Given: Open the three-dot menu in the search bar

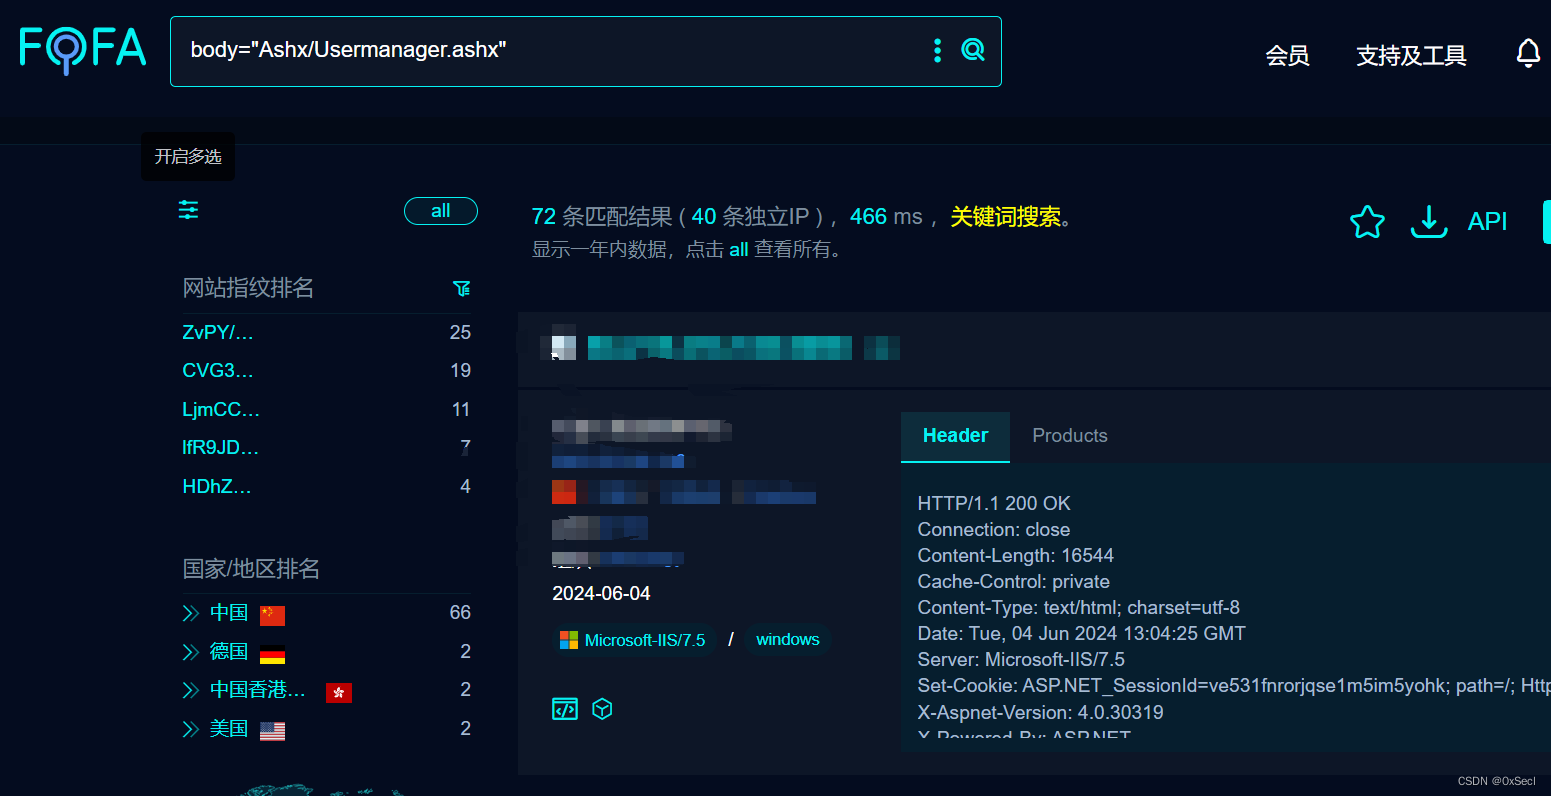Looking at the screenshot, I should 937,49.
